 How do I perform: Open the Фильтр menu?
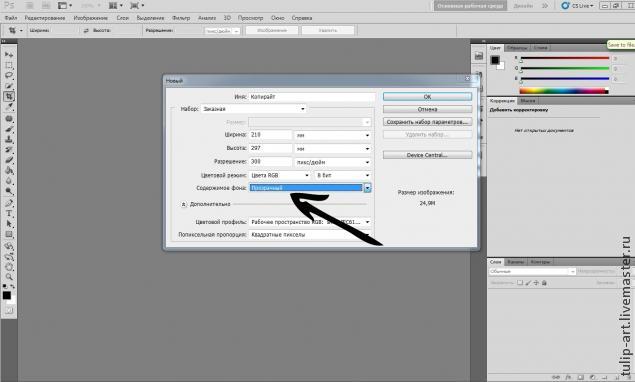[x=181, y=18]
